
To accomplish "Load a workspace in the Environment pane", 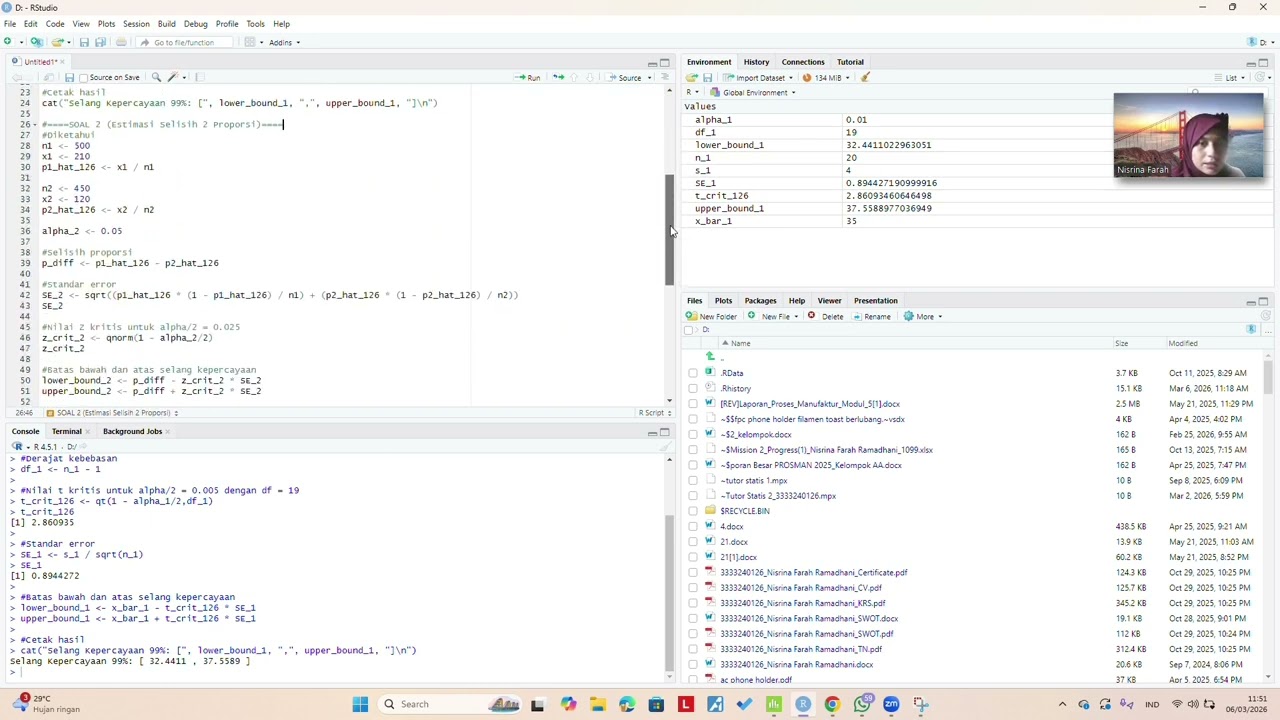I will point(691,77).
